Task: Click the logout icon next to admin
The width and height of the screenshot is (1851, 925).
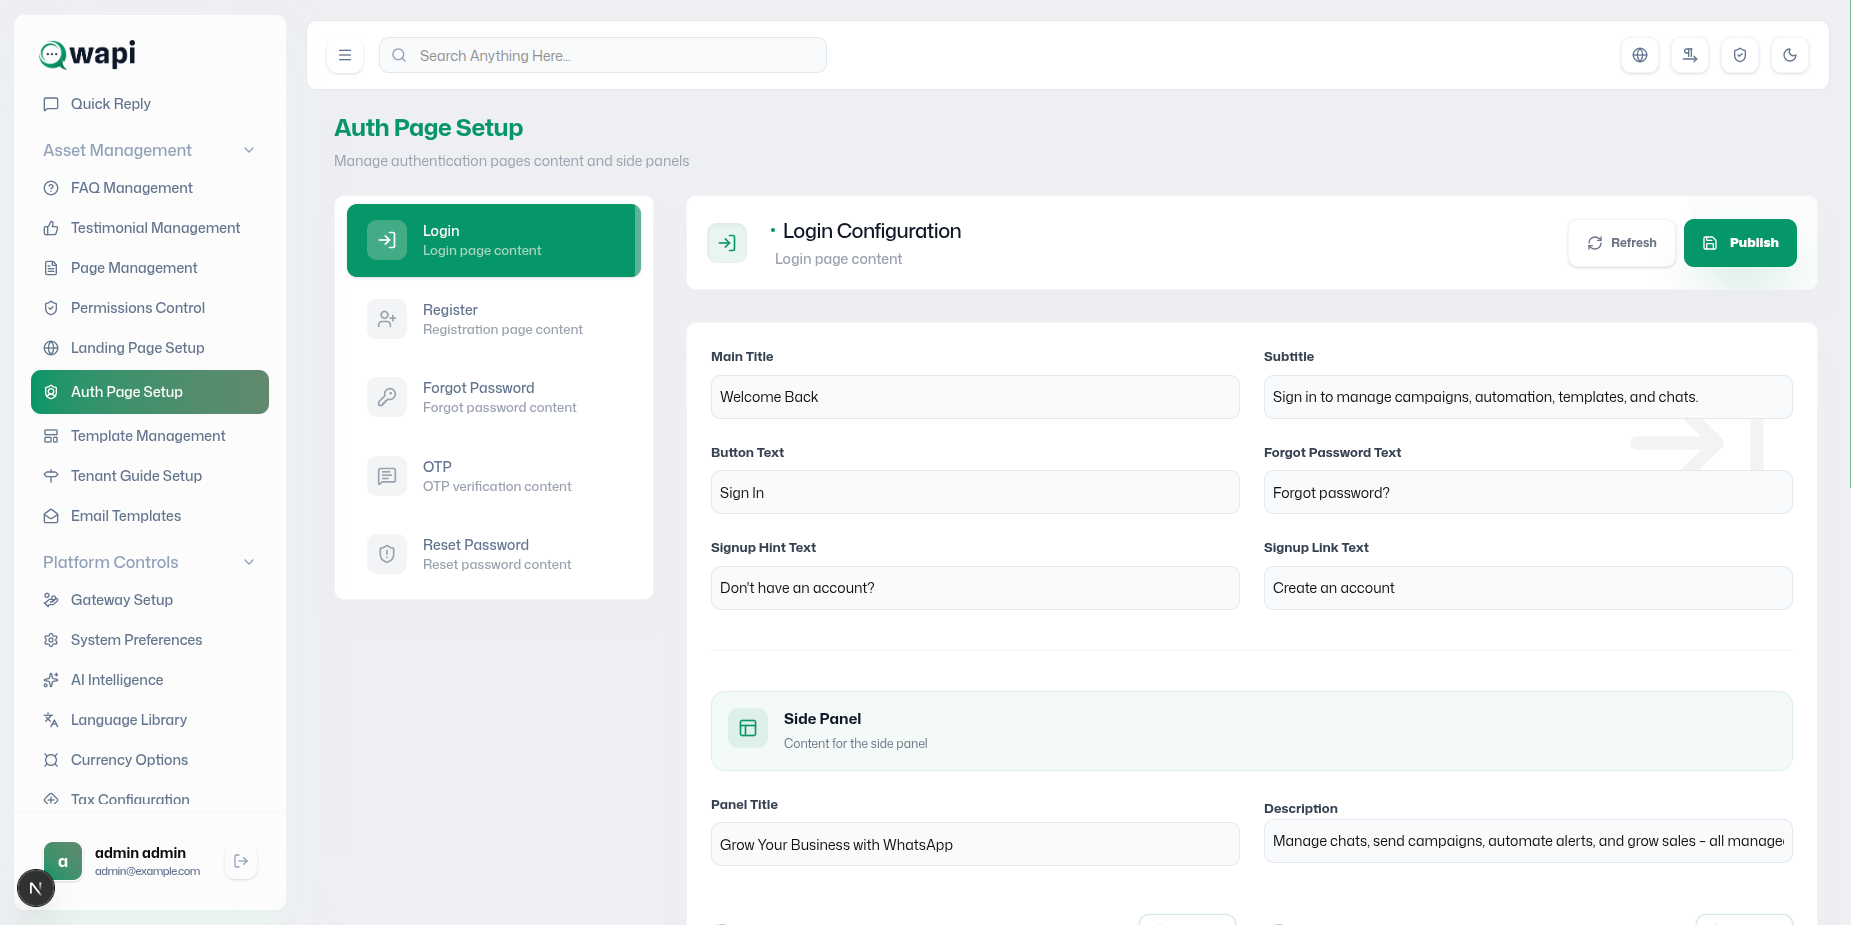Action: click(x=241, y=861)
